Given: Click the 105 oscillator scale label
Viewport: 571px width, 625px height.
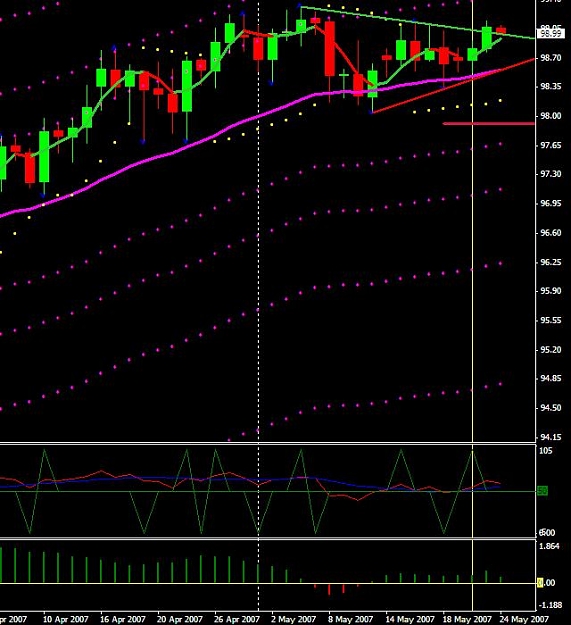Looking at the screenshot, I should [545, 451].
